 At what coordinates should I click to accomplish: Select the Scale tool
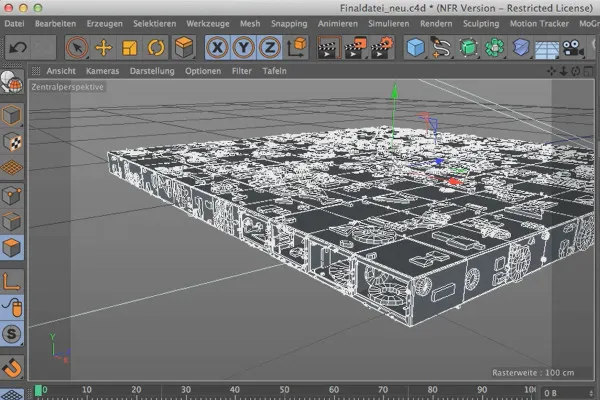click(x=129, y=48)
